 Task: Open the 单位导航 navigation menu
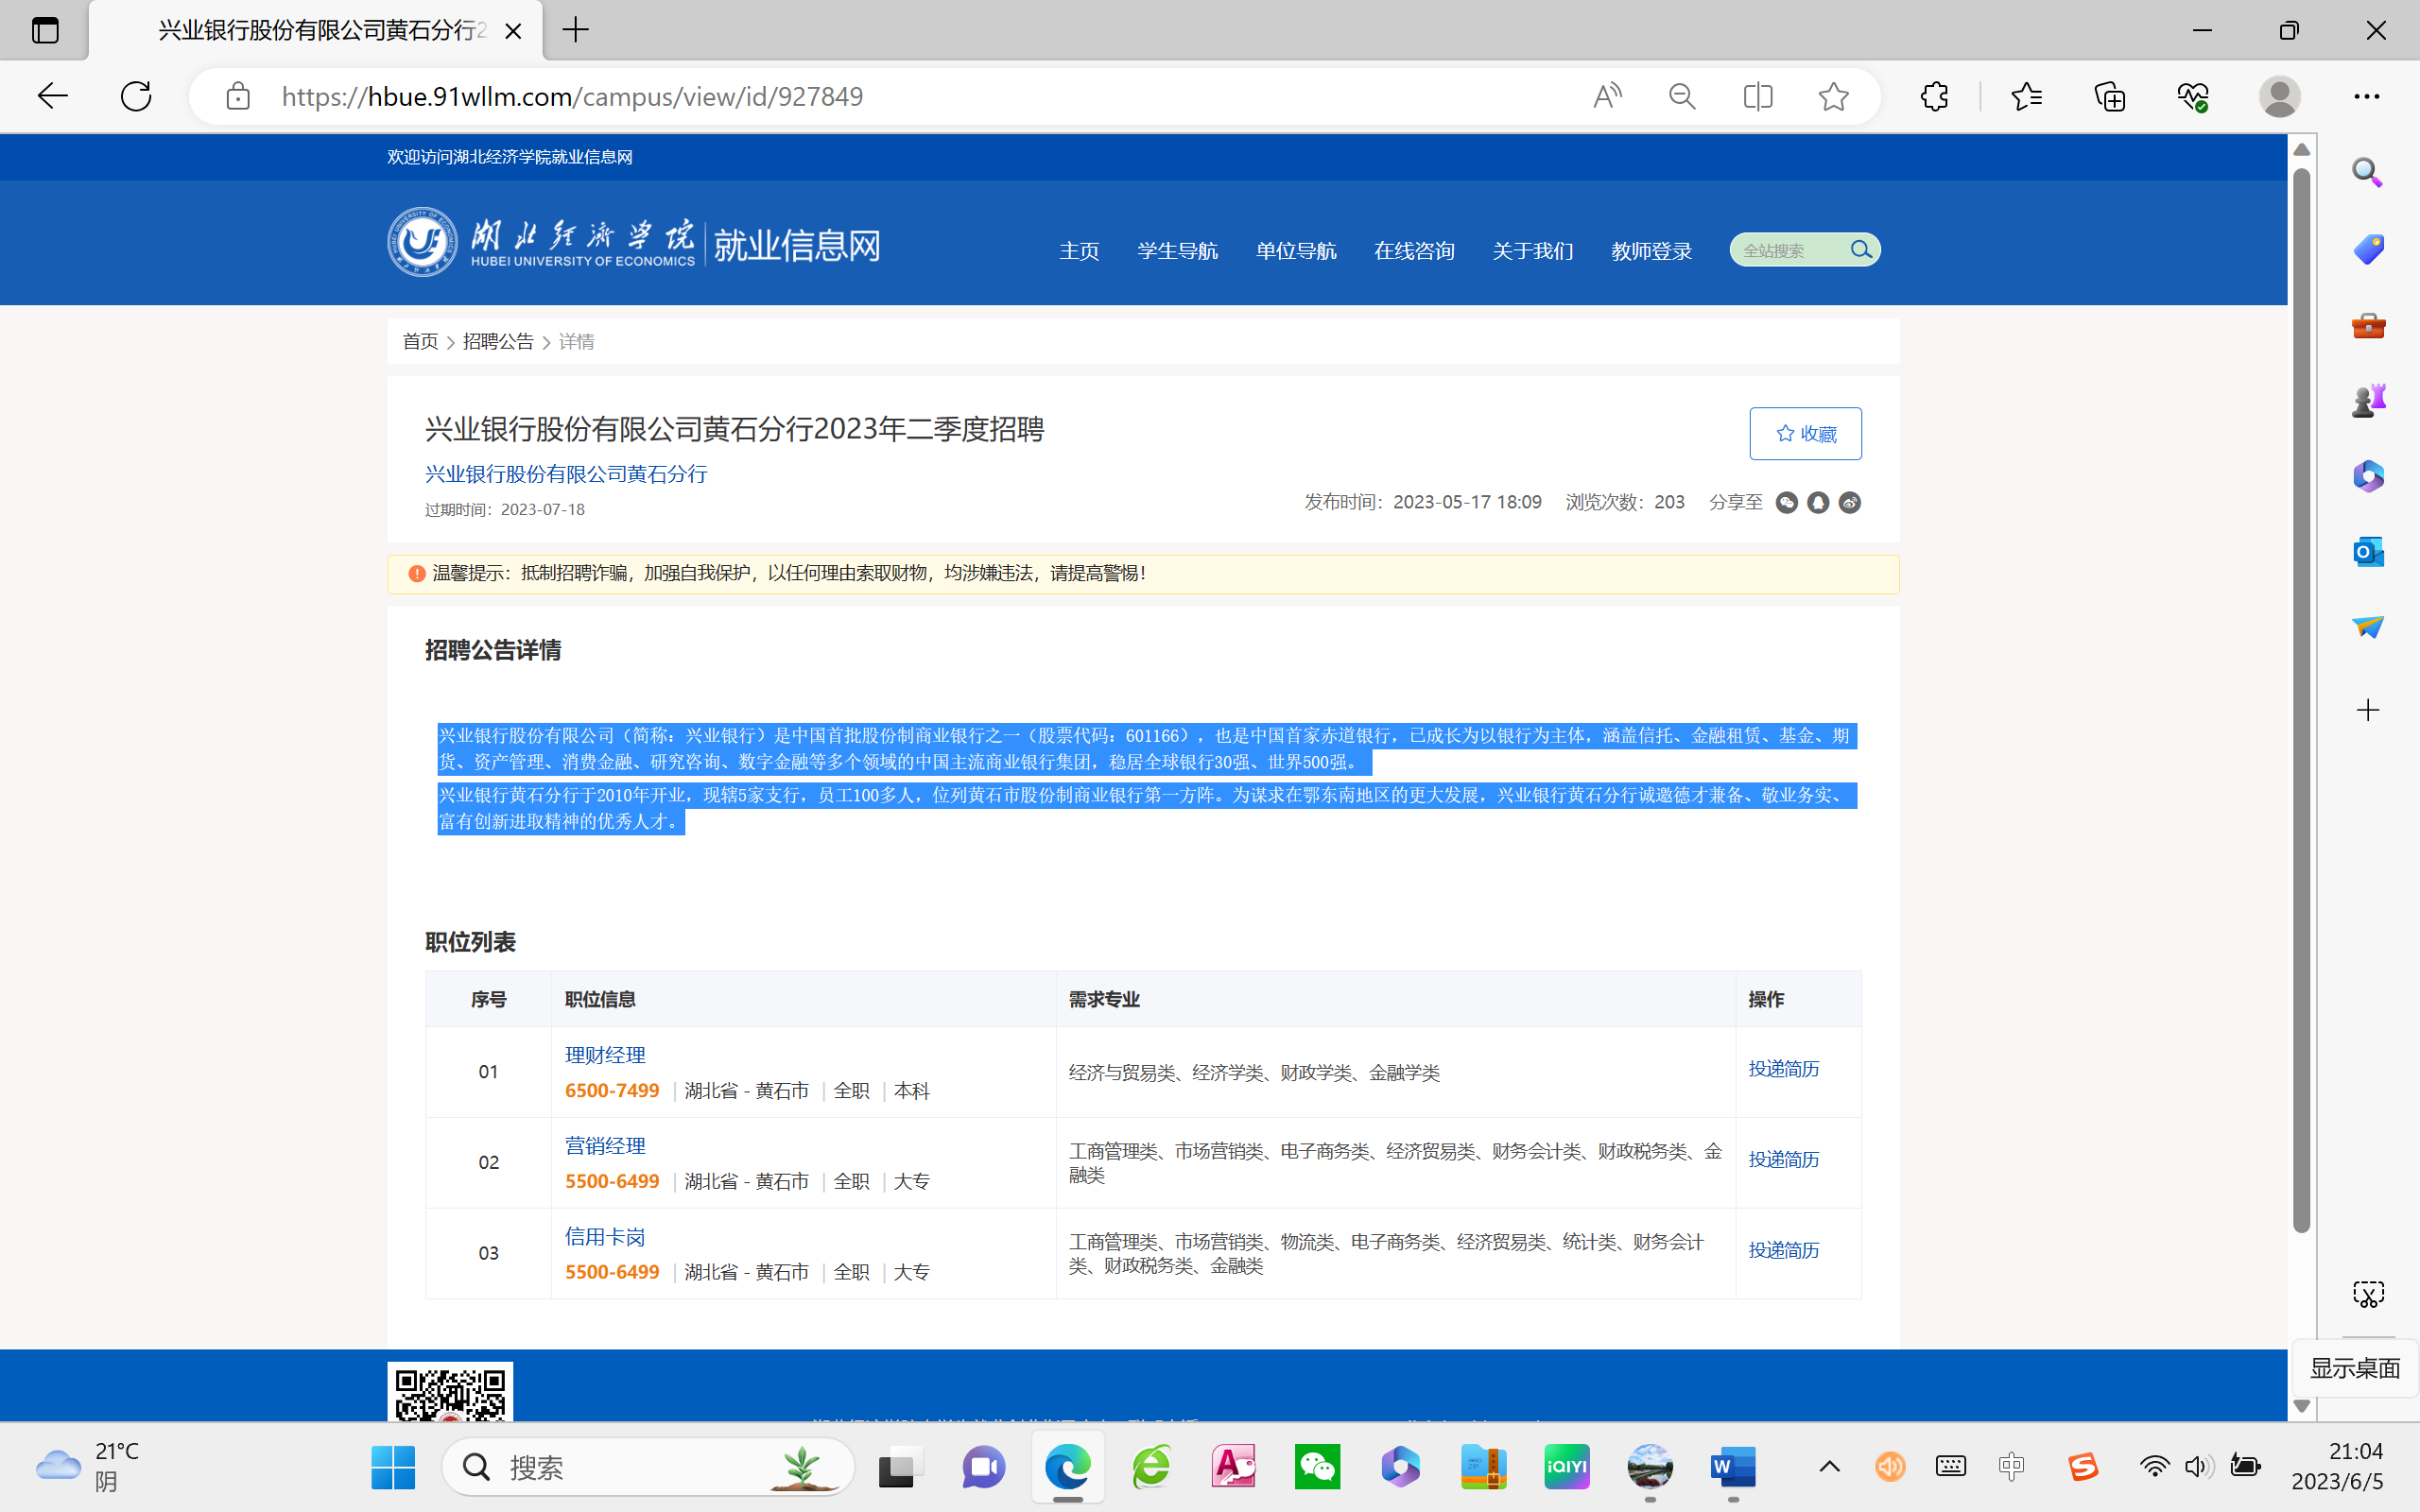pyautogui.click(x=1295, y=251)
